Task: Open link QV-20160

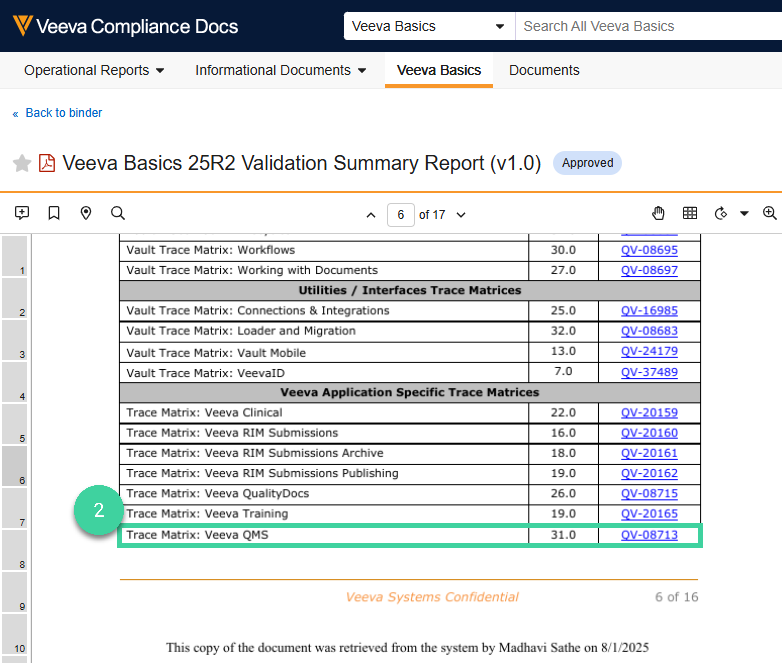Action: click(649, 433)
